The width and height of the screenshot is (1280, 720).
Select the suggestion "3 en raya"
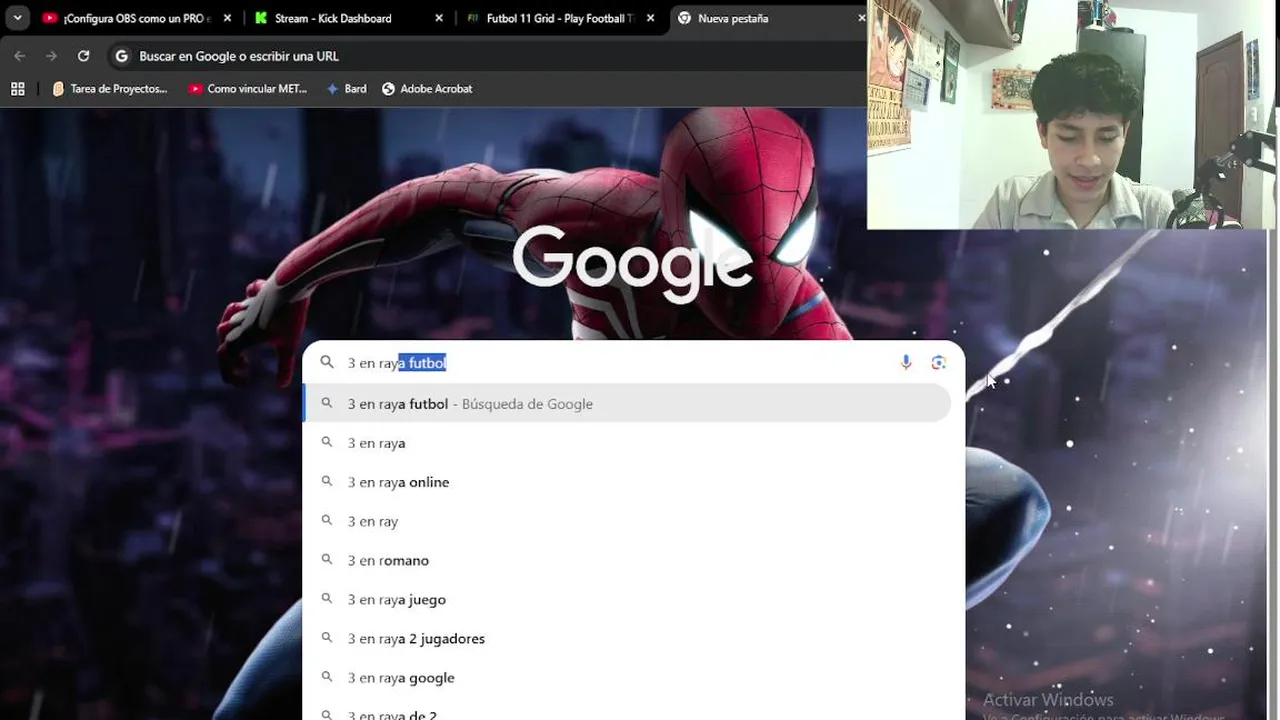pyautogui.click(x=627, y=443)
